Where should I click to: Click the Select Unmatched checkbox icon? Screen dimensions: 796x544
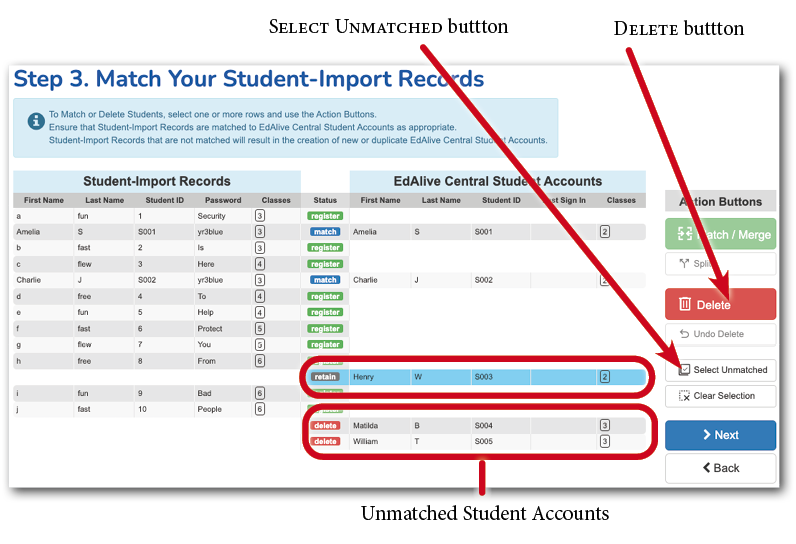click(684, 370)
